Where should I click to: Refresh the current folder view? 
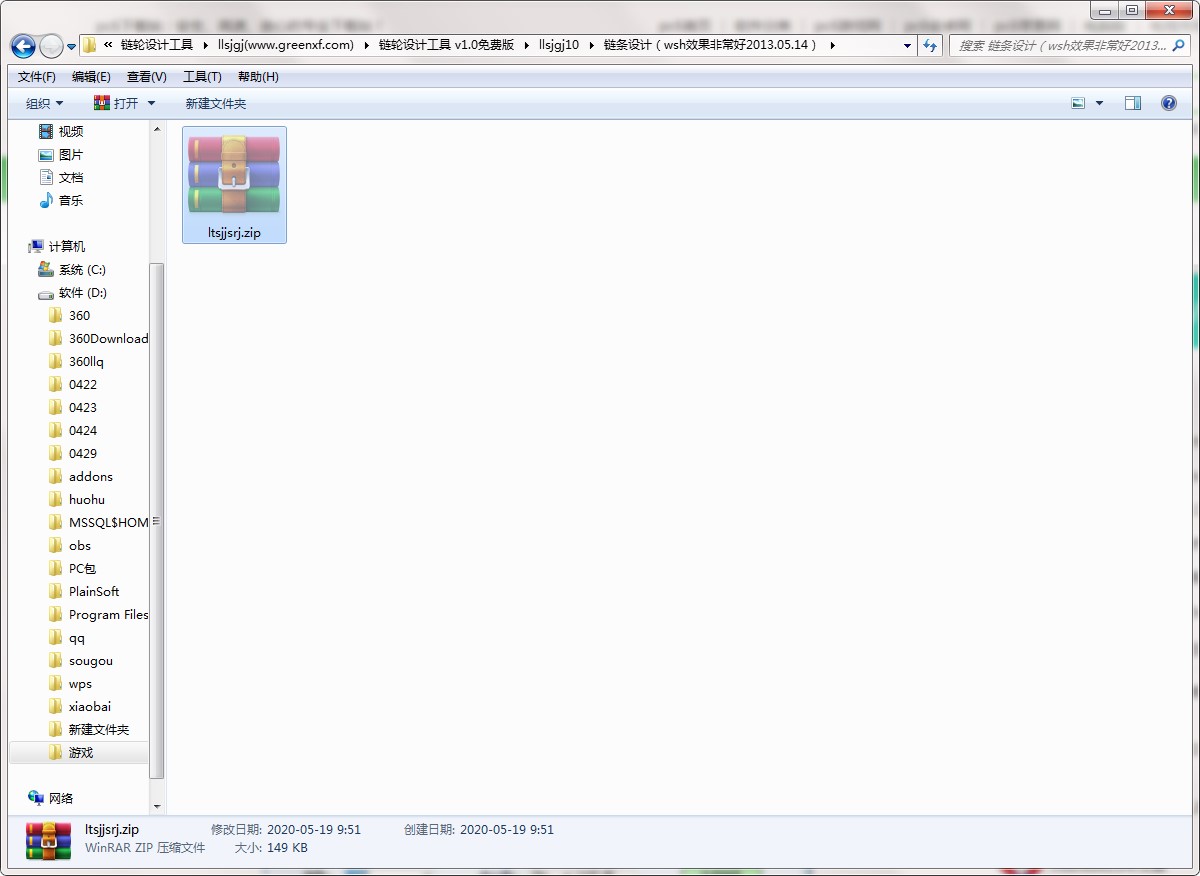931,45
